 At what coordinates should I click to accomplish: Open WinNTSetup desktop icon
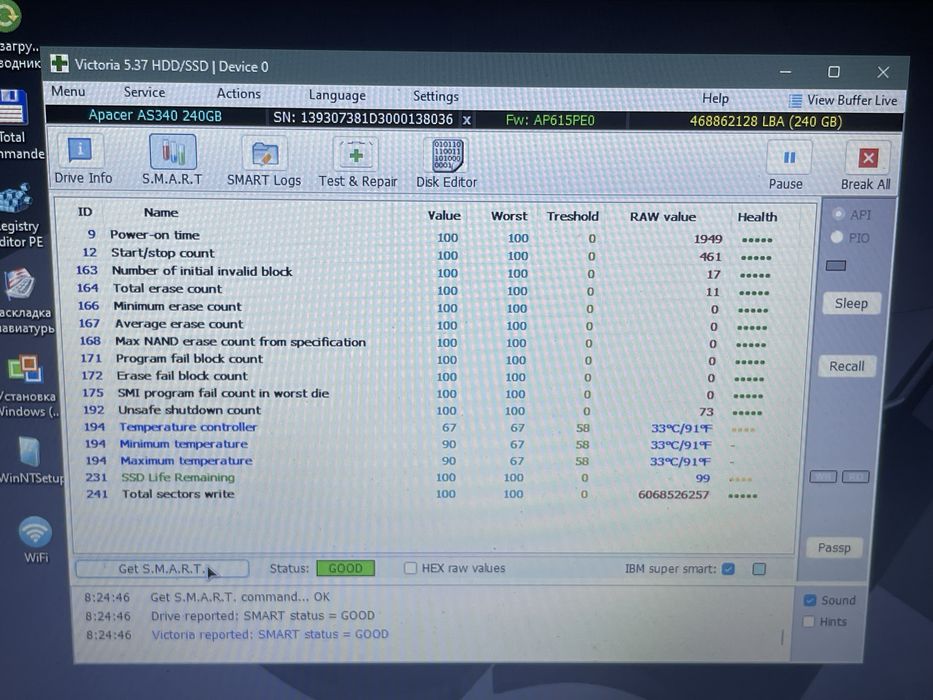point(30,460)
